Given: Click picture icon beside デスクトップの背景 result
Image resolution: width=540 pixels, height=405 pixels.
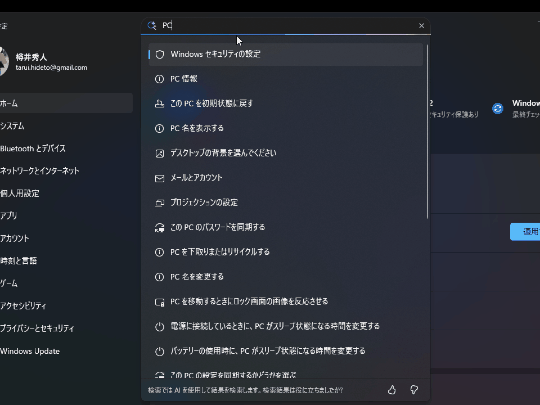Looking at the screenshot, I should point(159,153).
